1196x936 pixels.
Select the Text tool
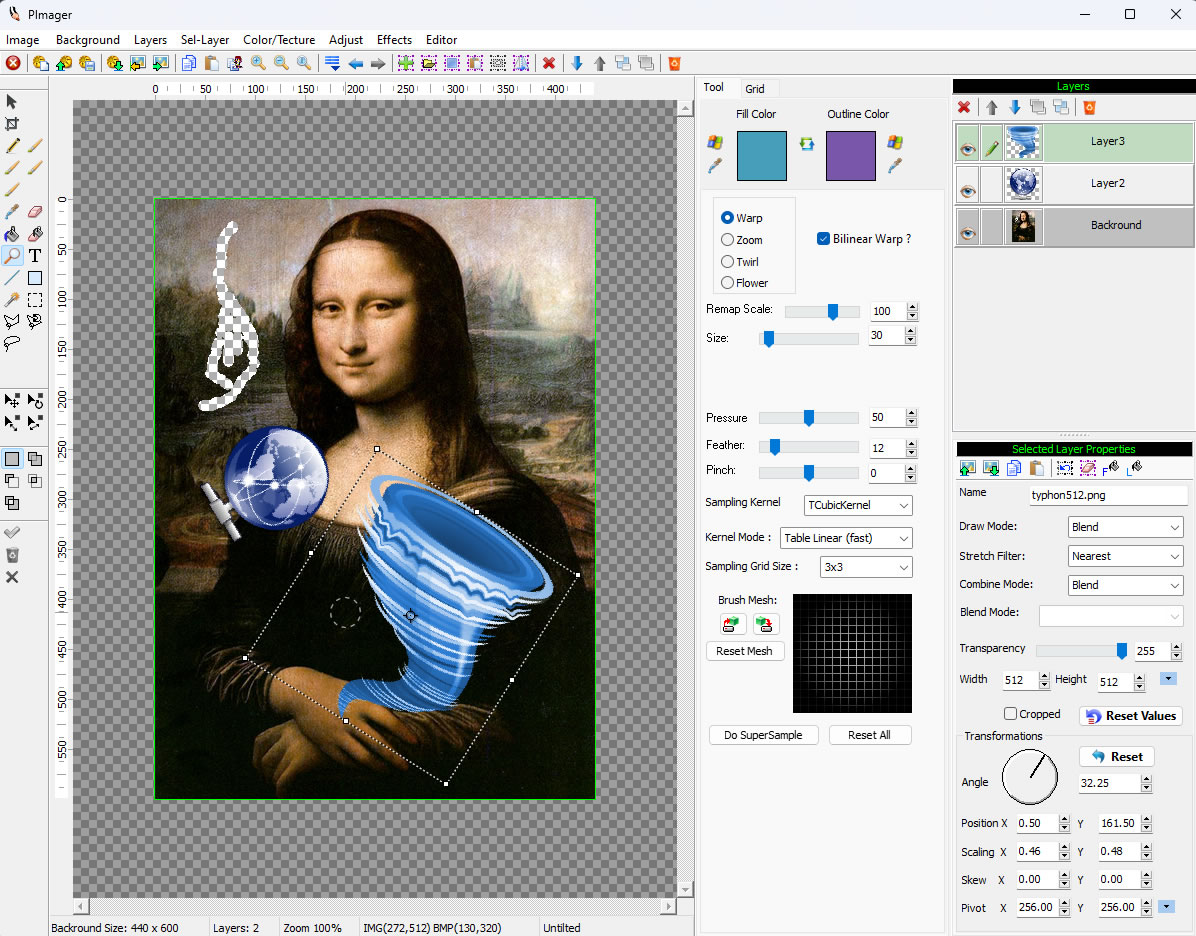coord(35,256)
